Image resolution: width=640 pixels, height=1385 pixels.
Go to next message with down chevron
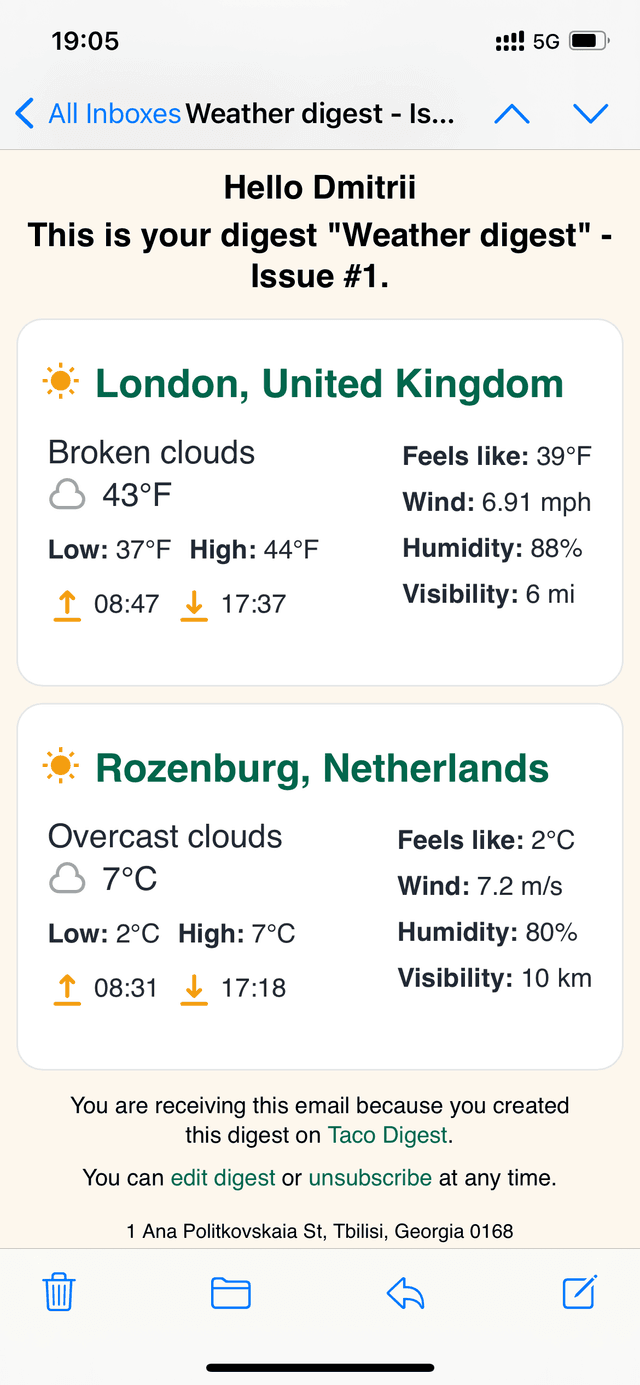click(591, 113)
